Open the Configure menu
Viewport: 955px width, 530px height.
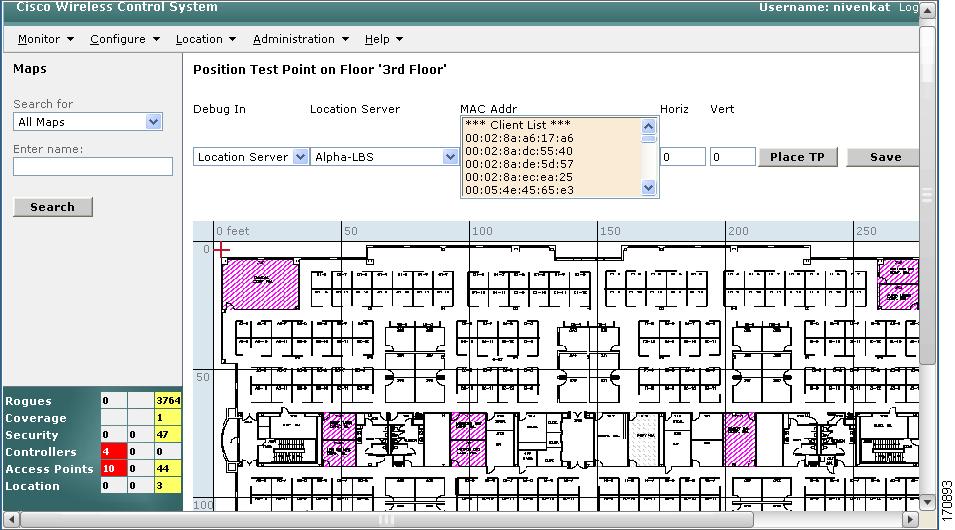click(x=124, y=39)
